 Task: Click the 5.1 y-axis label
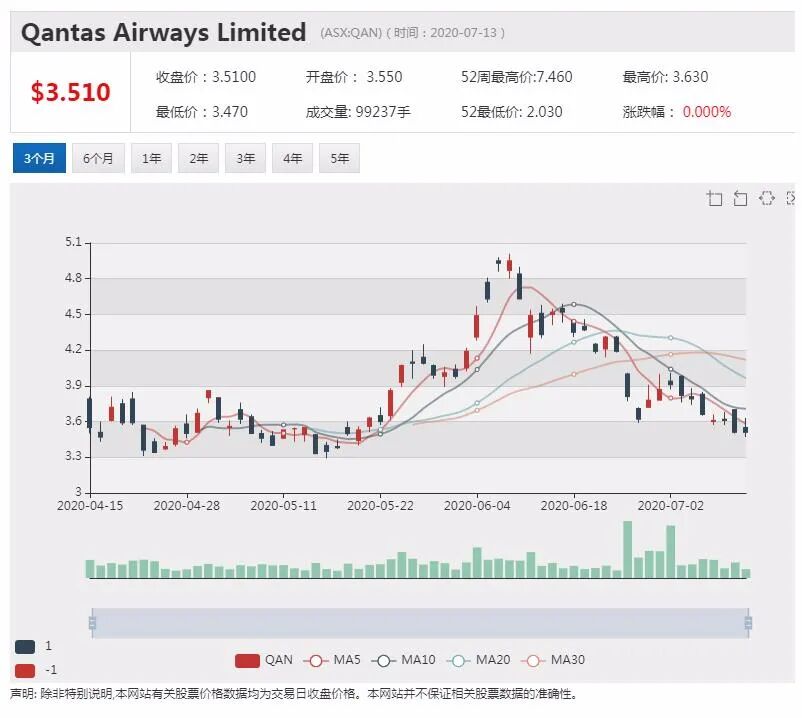pos(73,242)
